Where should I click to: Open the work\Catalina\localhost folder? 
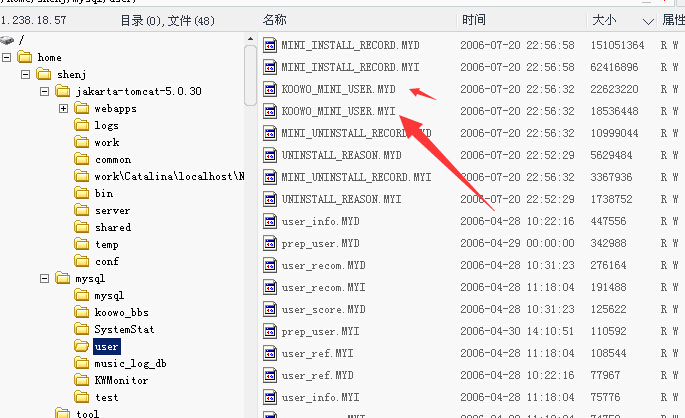click(x=170, y=176)
